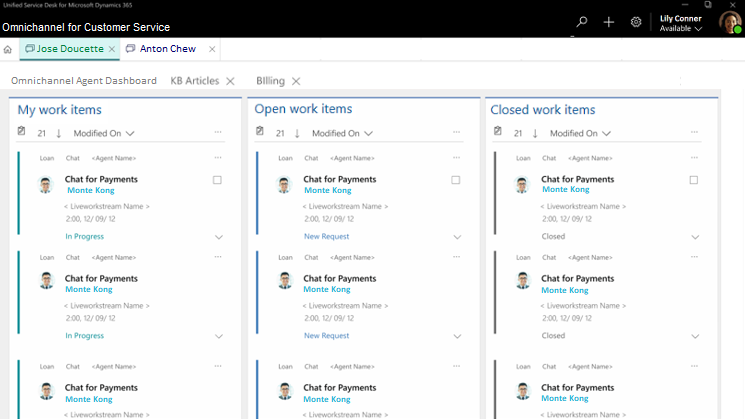Open ellipsis menu on first My work items card
Image resolution: width=745 pixels, height=419 pixels.
click(x=218, y=157)
